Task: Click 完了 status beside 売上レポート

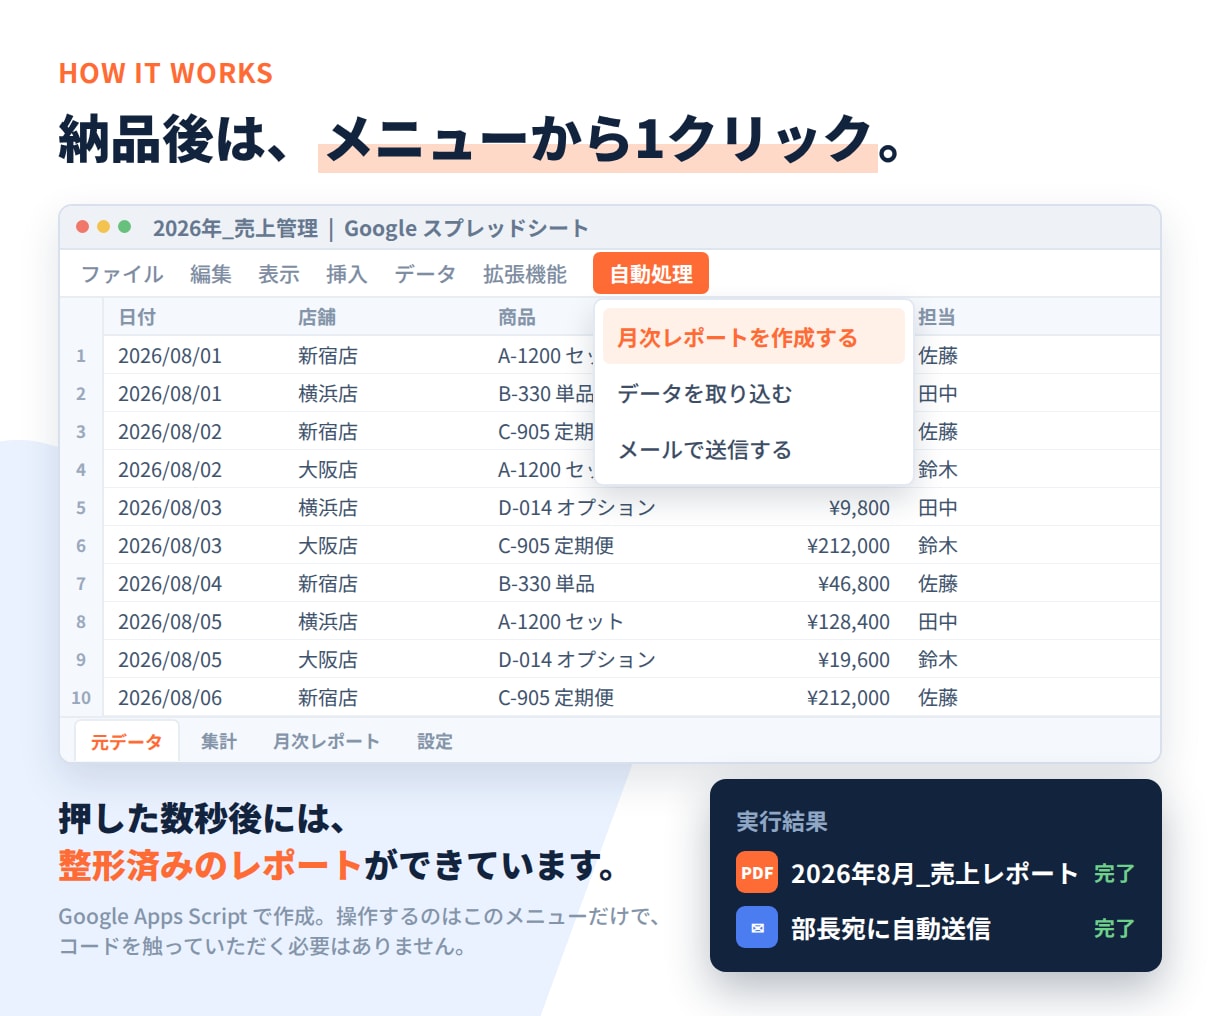Action: click(x=1114, y=873)
